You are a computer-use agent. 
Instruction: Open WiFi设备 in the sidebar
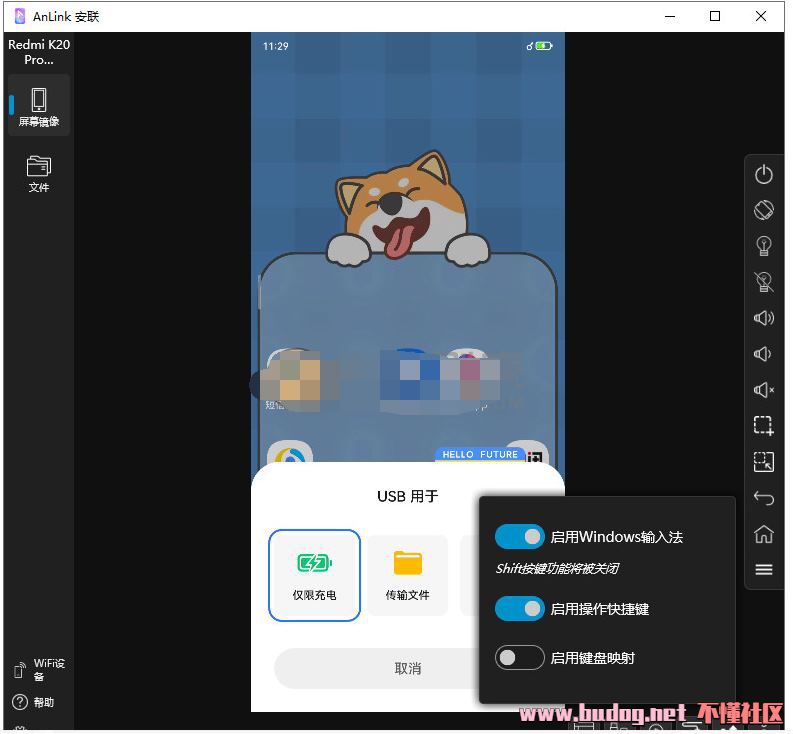tap(39, 670)
